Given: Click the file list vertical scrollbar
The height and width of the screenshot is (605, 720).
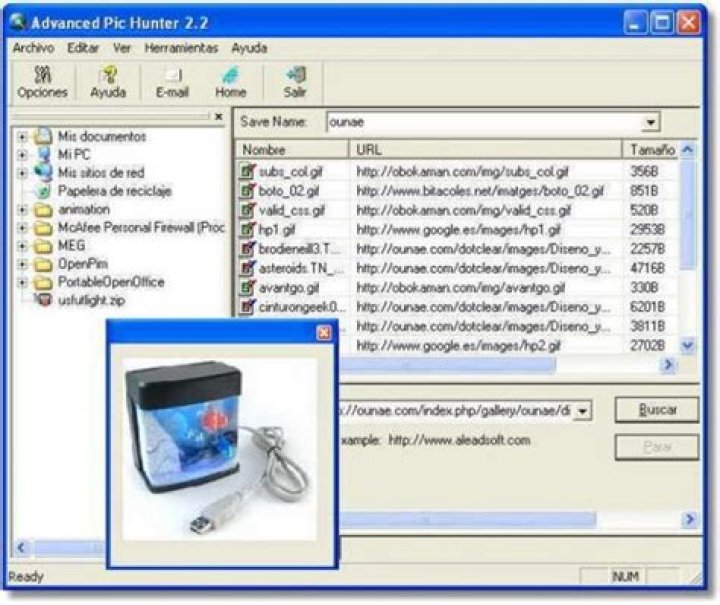Looking at the screenshot, I should [687, 250].
